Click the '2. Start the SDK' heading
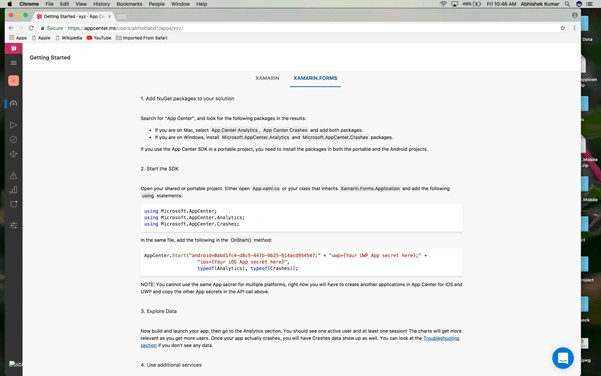601x376 pixels. [x=159, y=169]
